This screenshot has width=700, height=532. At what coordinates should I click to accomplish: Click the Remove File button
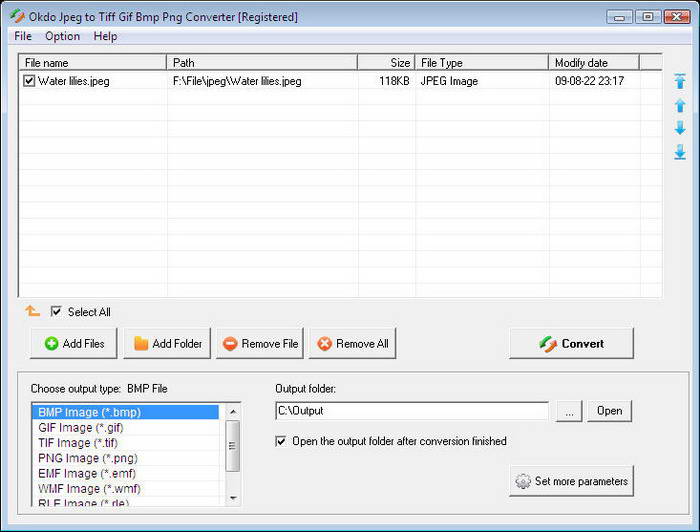pyautogui.click(x=260, y=343)
